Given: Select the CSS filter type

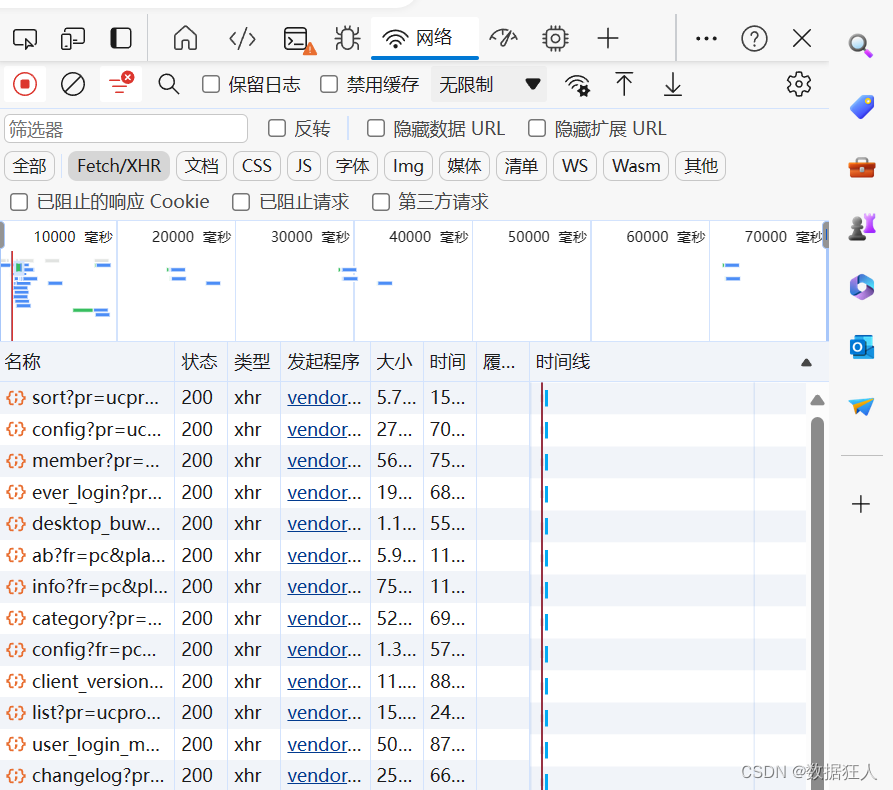Looking at the screenshot, I should click(257, 166).
